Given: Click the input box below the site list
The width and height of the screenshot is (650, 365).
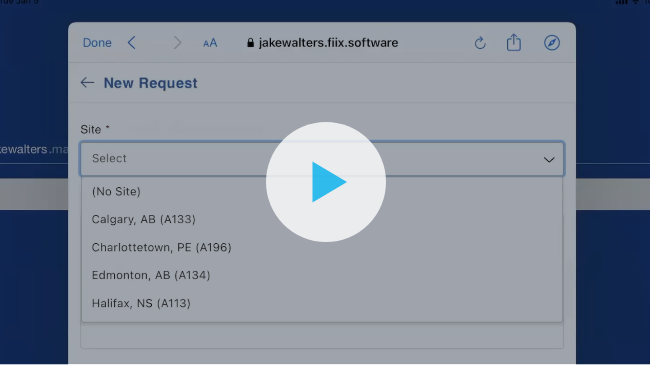Looking at the screenshot, I should coord(322,336).
